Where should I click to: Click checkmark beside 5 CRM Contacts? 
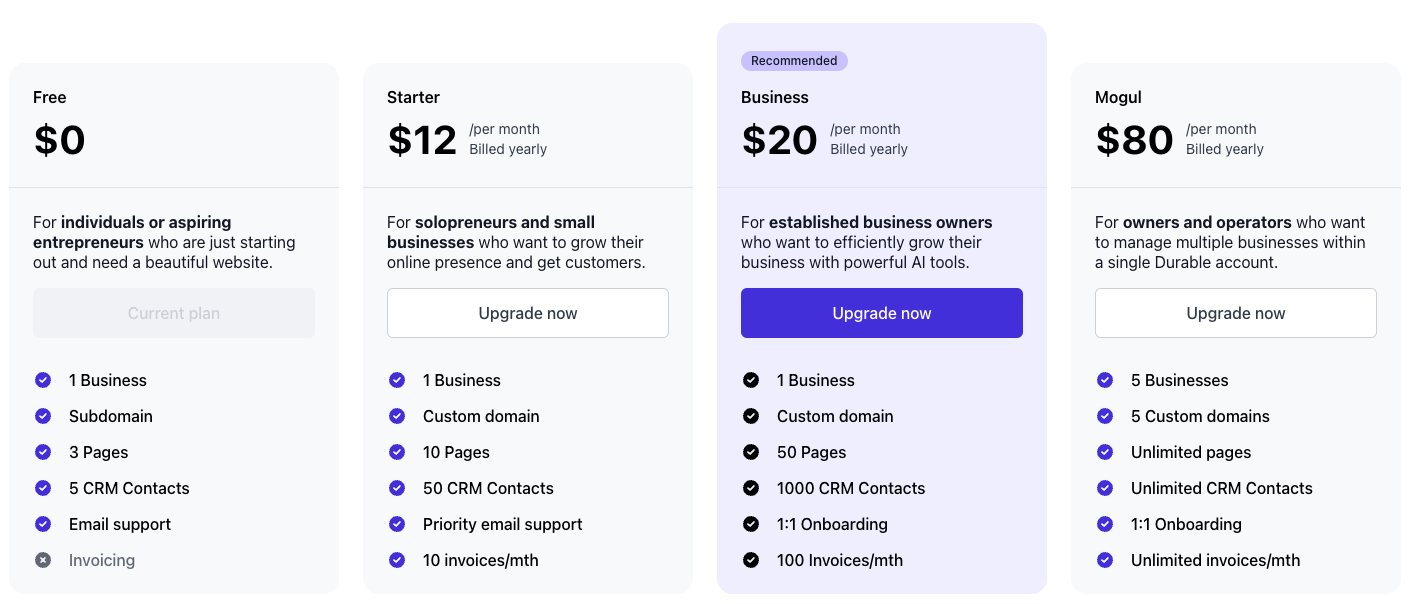[43, 488]
